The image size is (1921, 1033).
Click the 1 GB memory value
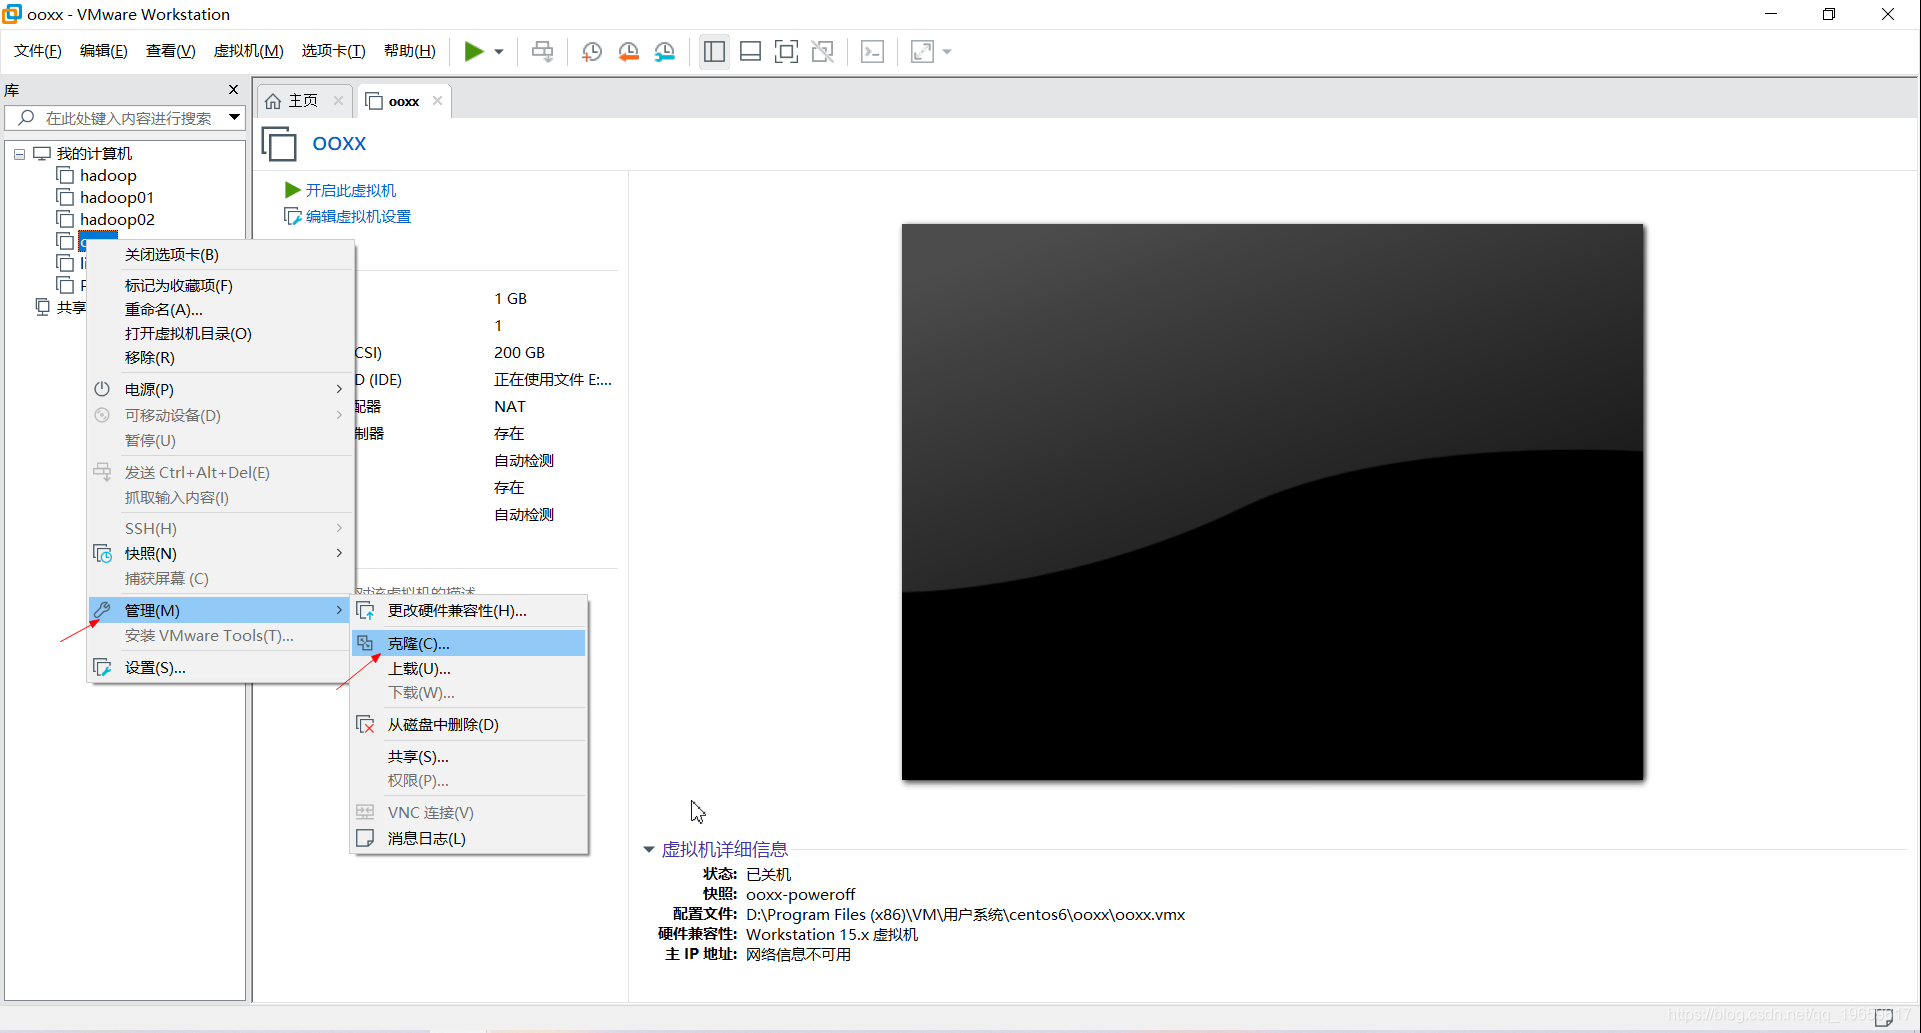pos(510,299)
